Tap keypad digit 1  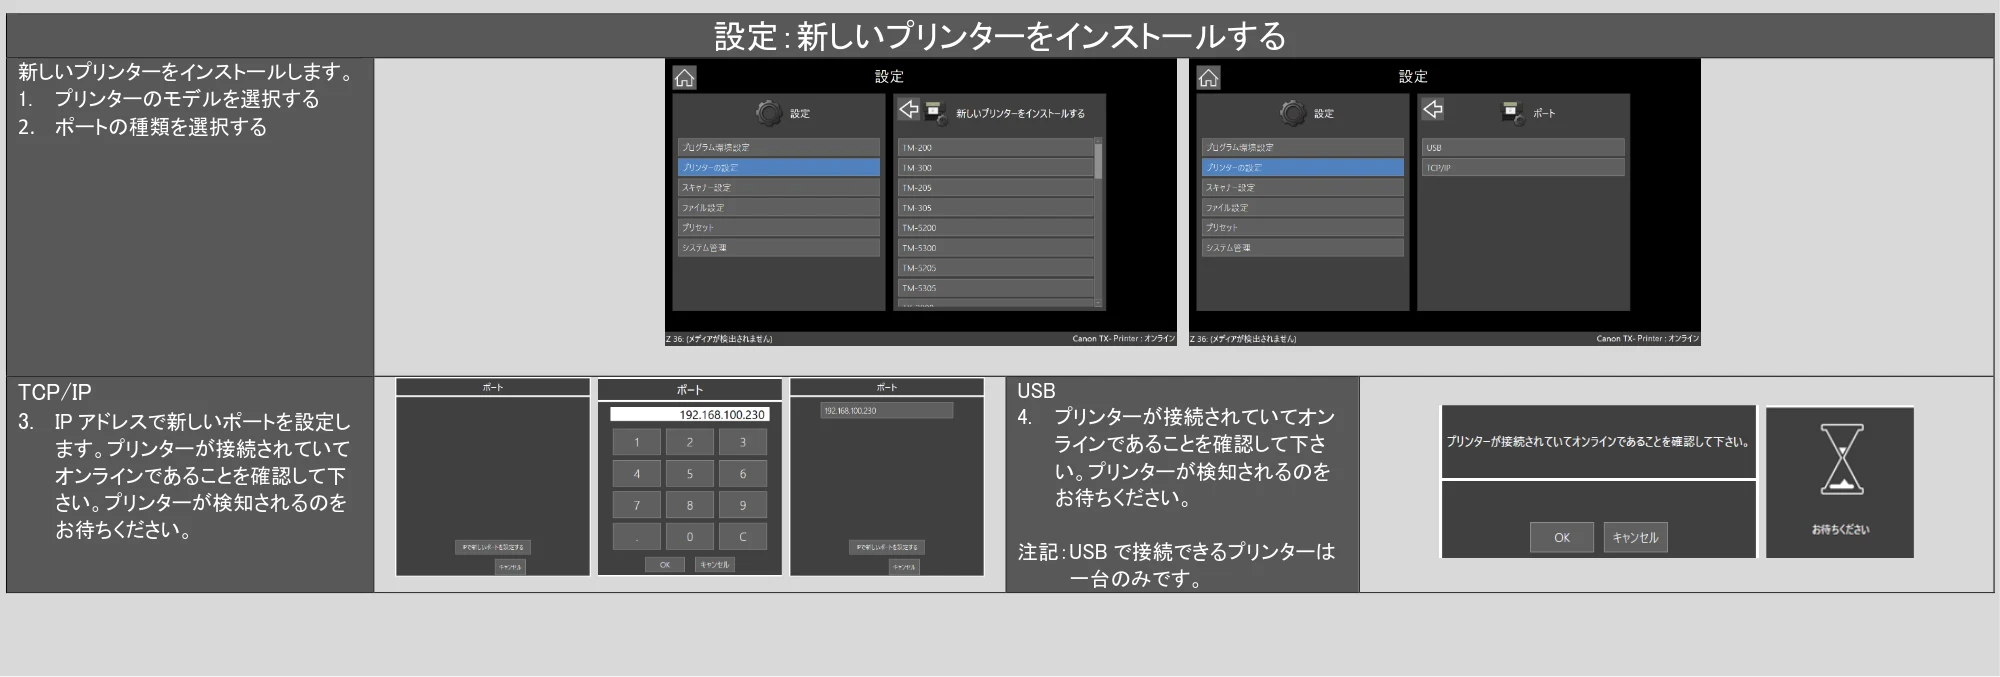coord(636,442)
